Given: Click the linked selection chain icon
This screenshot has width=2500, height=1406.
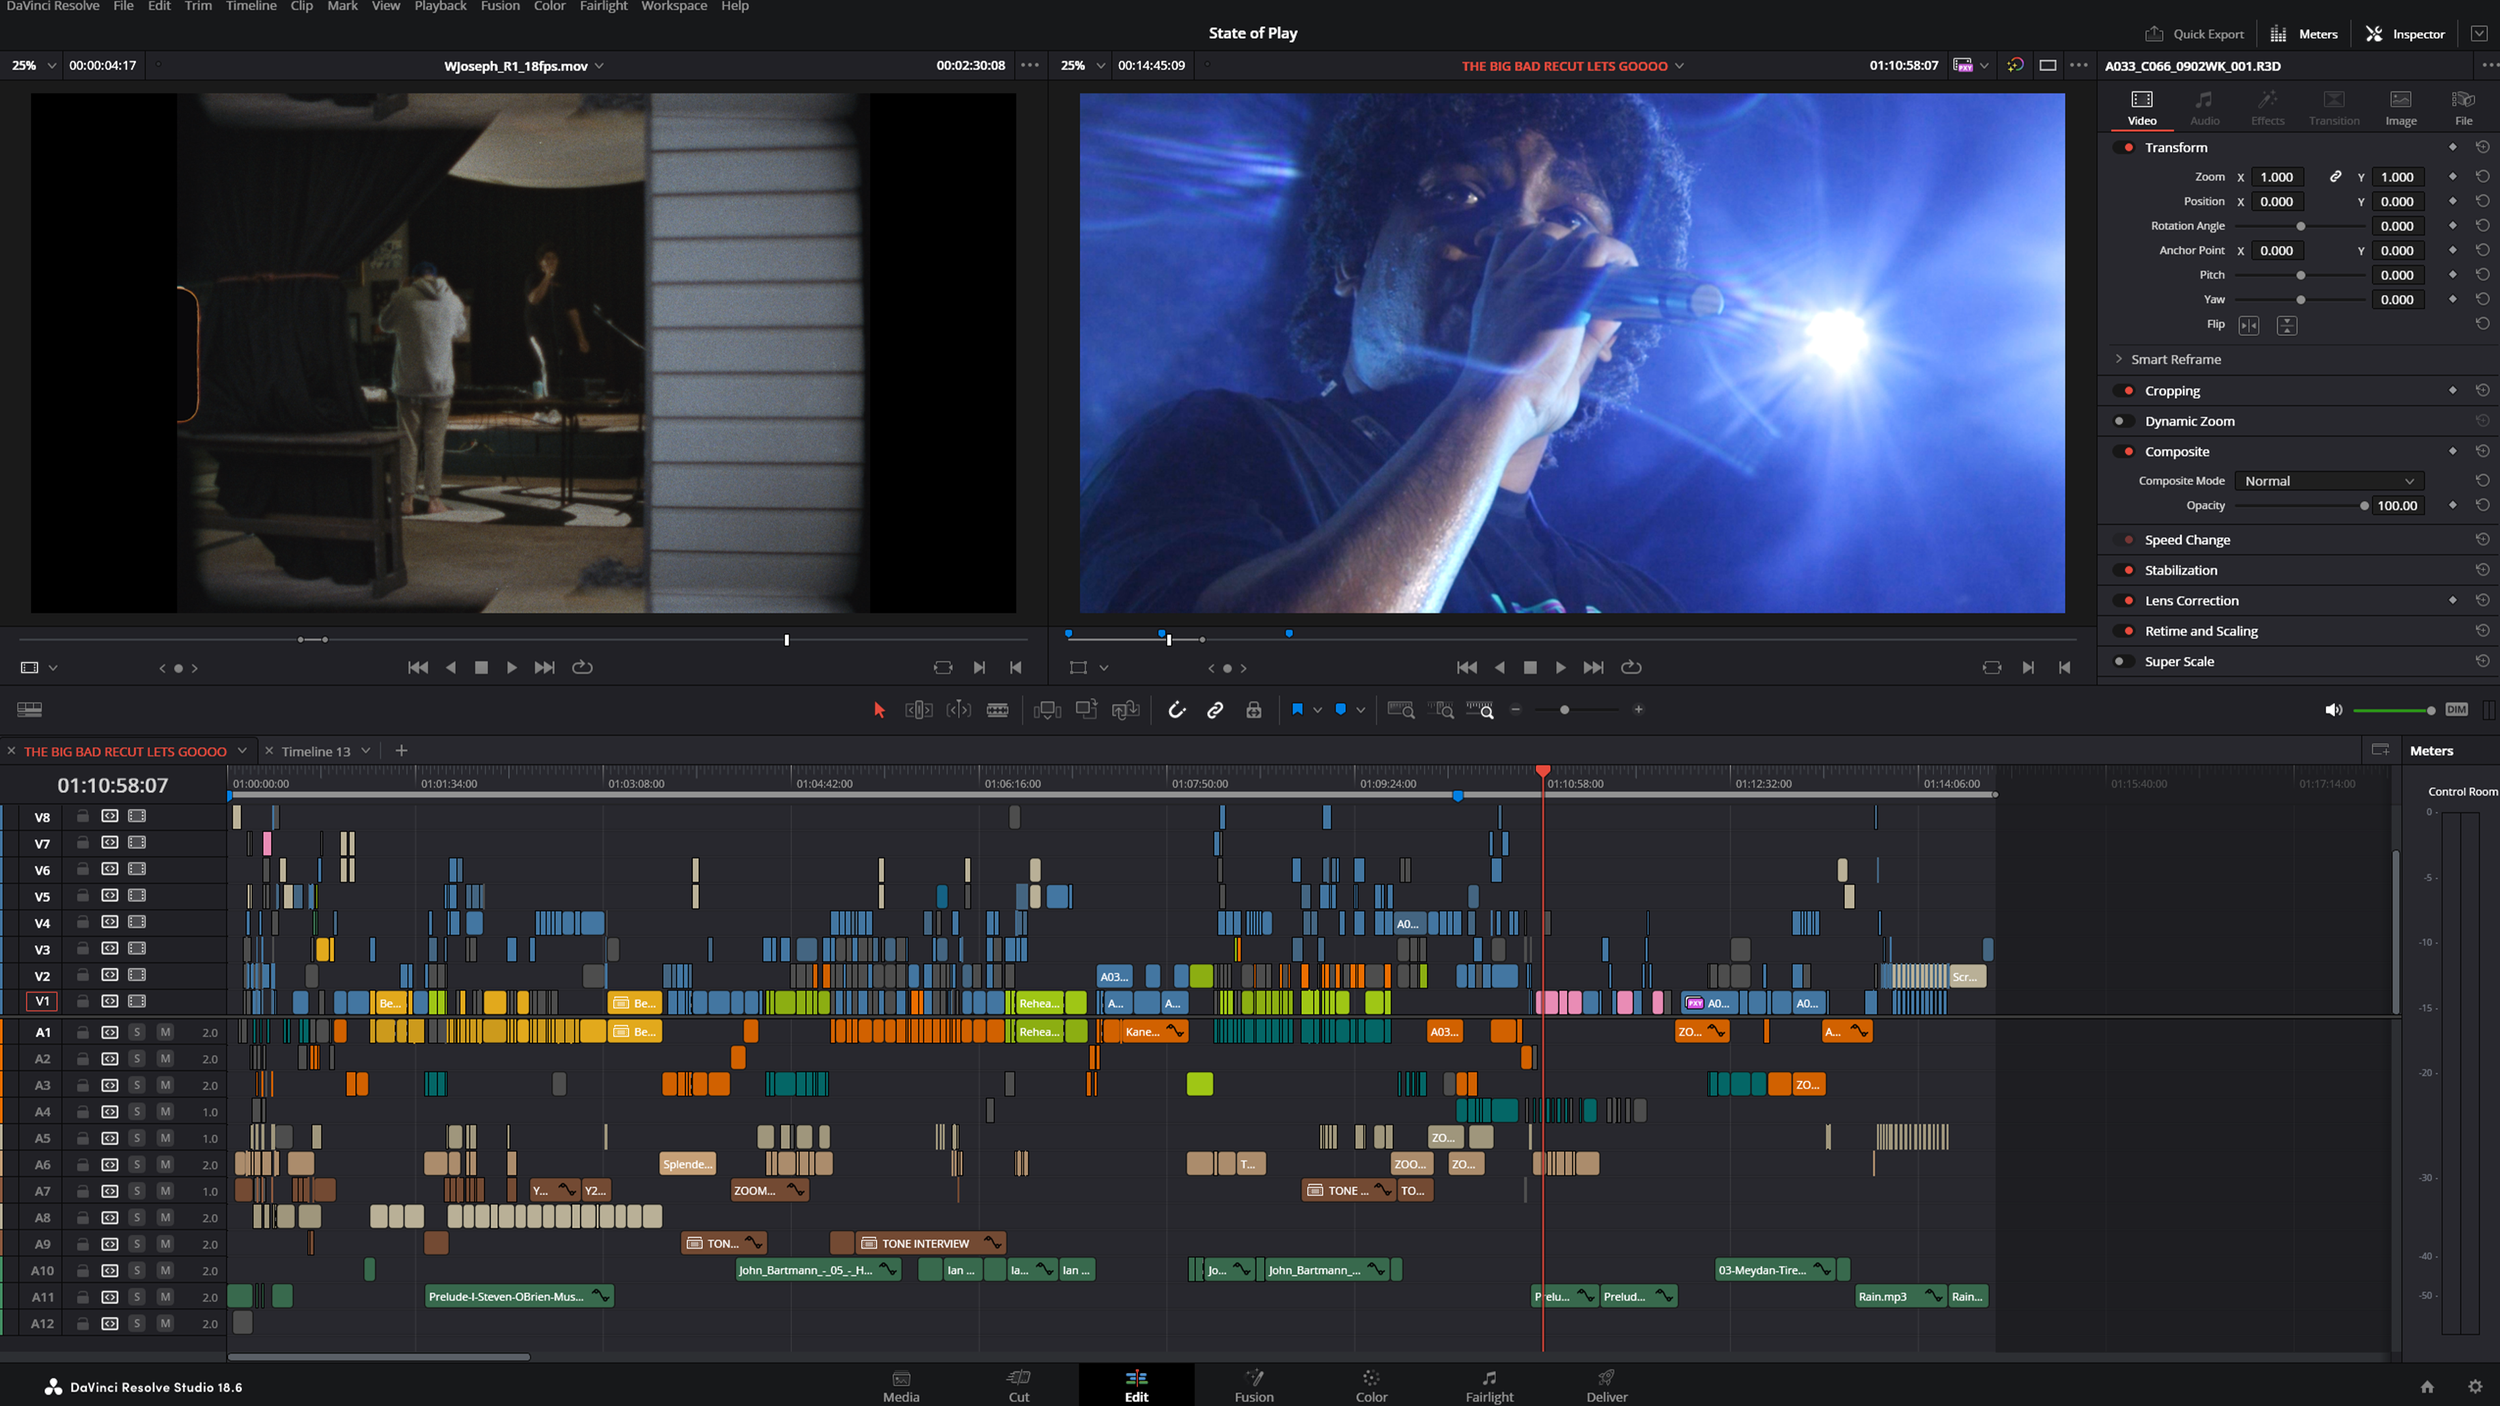Looking at the screenshot, I should point(1215,710).
